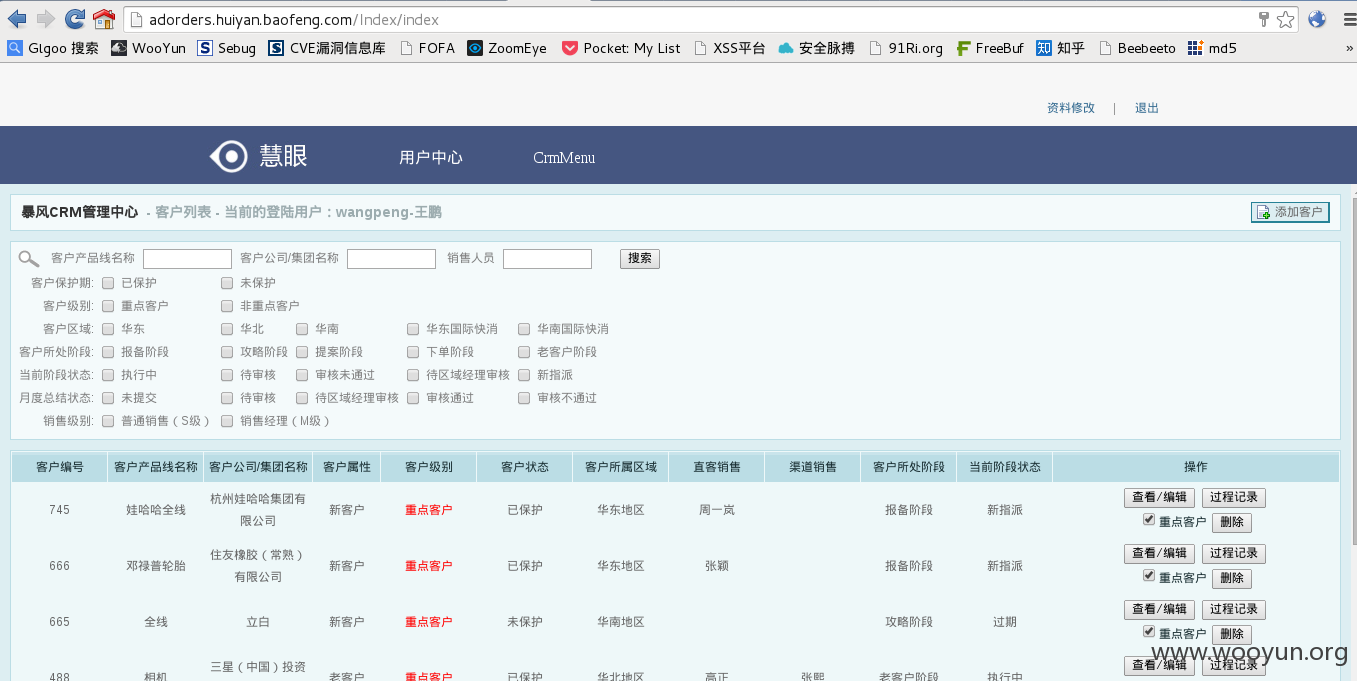This screenshot has width=1357, height=681.
Task: Open Beebeeto bookmark
Action: pyautogui.click(x=1137, y=47)
